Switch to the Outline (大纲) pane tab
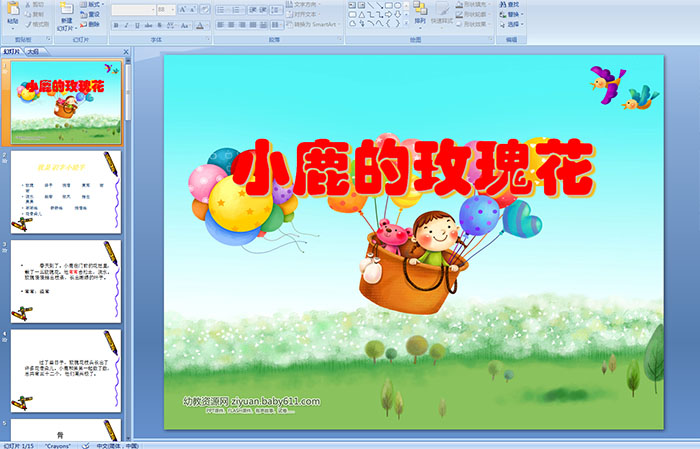Screen dimensions: 700x449 (x=33, y=52)
